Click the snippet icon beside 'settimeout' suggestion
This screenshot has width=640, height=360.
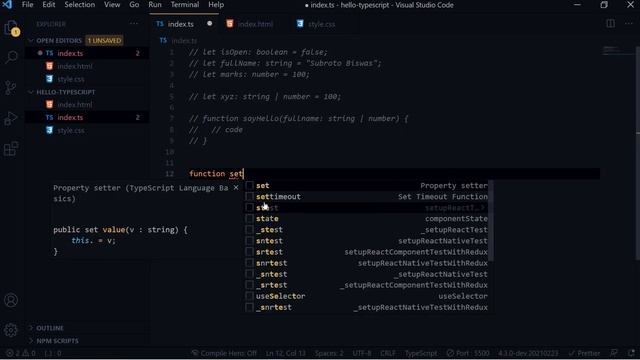point(249,197)
